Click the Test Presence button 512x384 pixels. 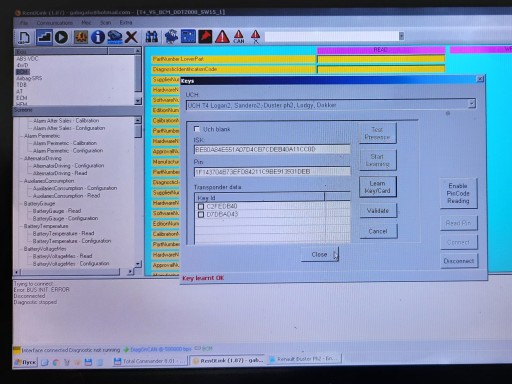pos(377,133)
